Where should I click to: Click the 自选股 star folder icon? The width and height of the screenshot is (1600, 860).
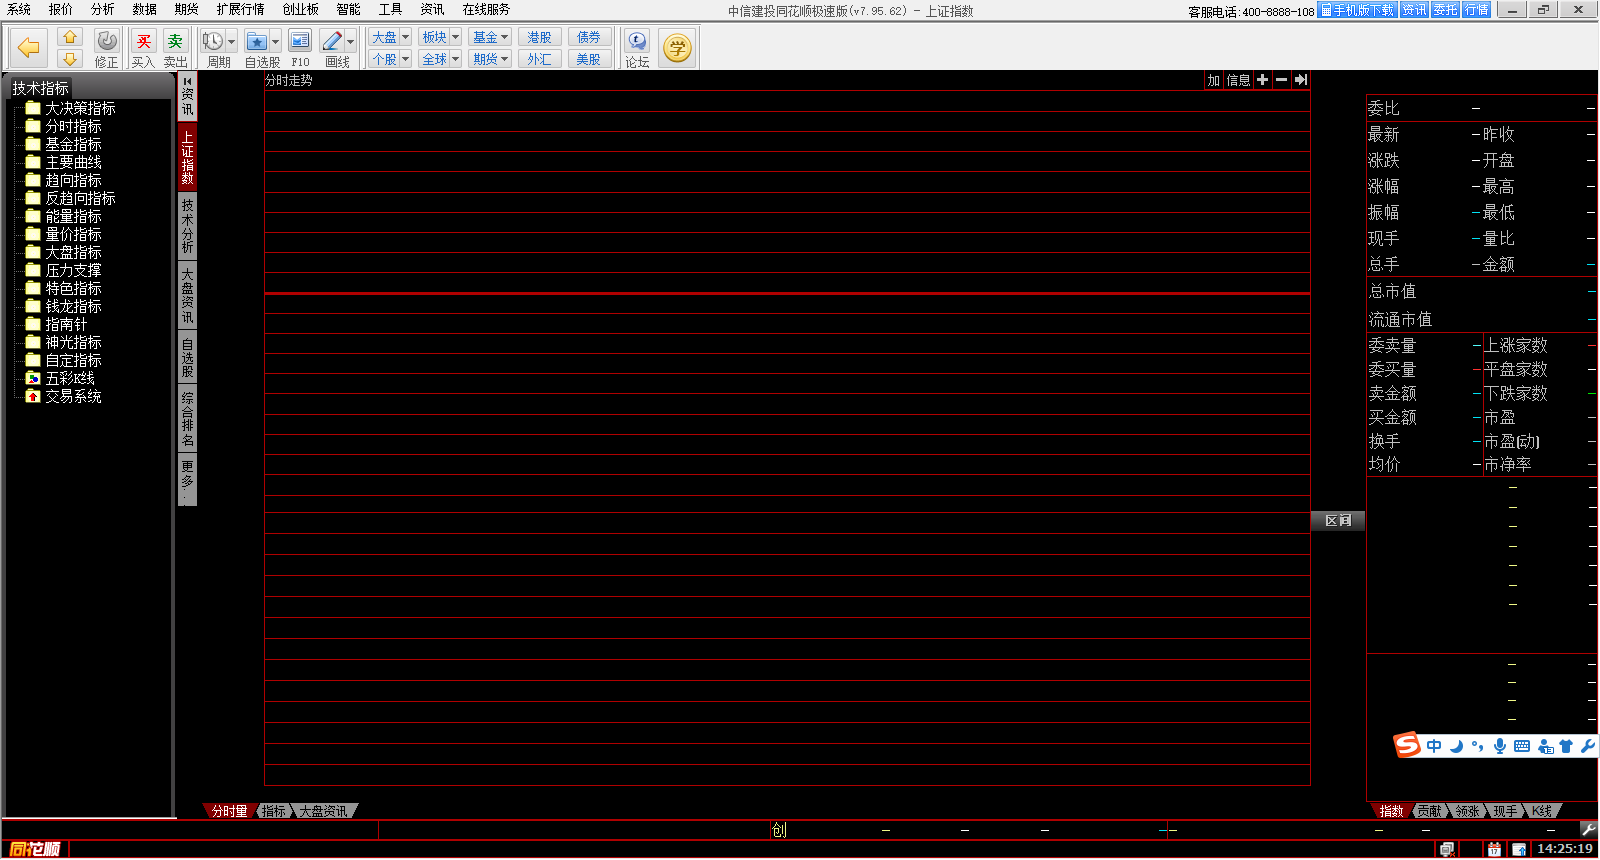257,41
